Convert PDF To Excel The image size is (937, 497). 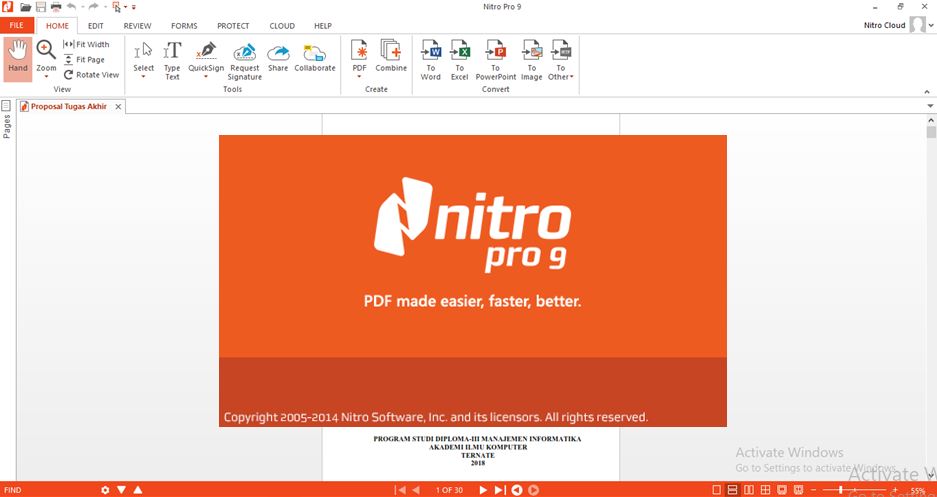(x=460, y=60)
